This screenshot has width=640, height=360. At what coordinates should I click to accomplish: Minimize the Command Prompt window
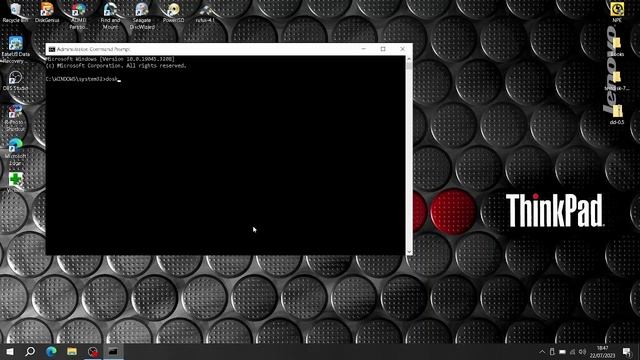[x=364, y=49]
